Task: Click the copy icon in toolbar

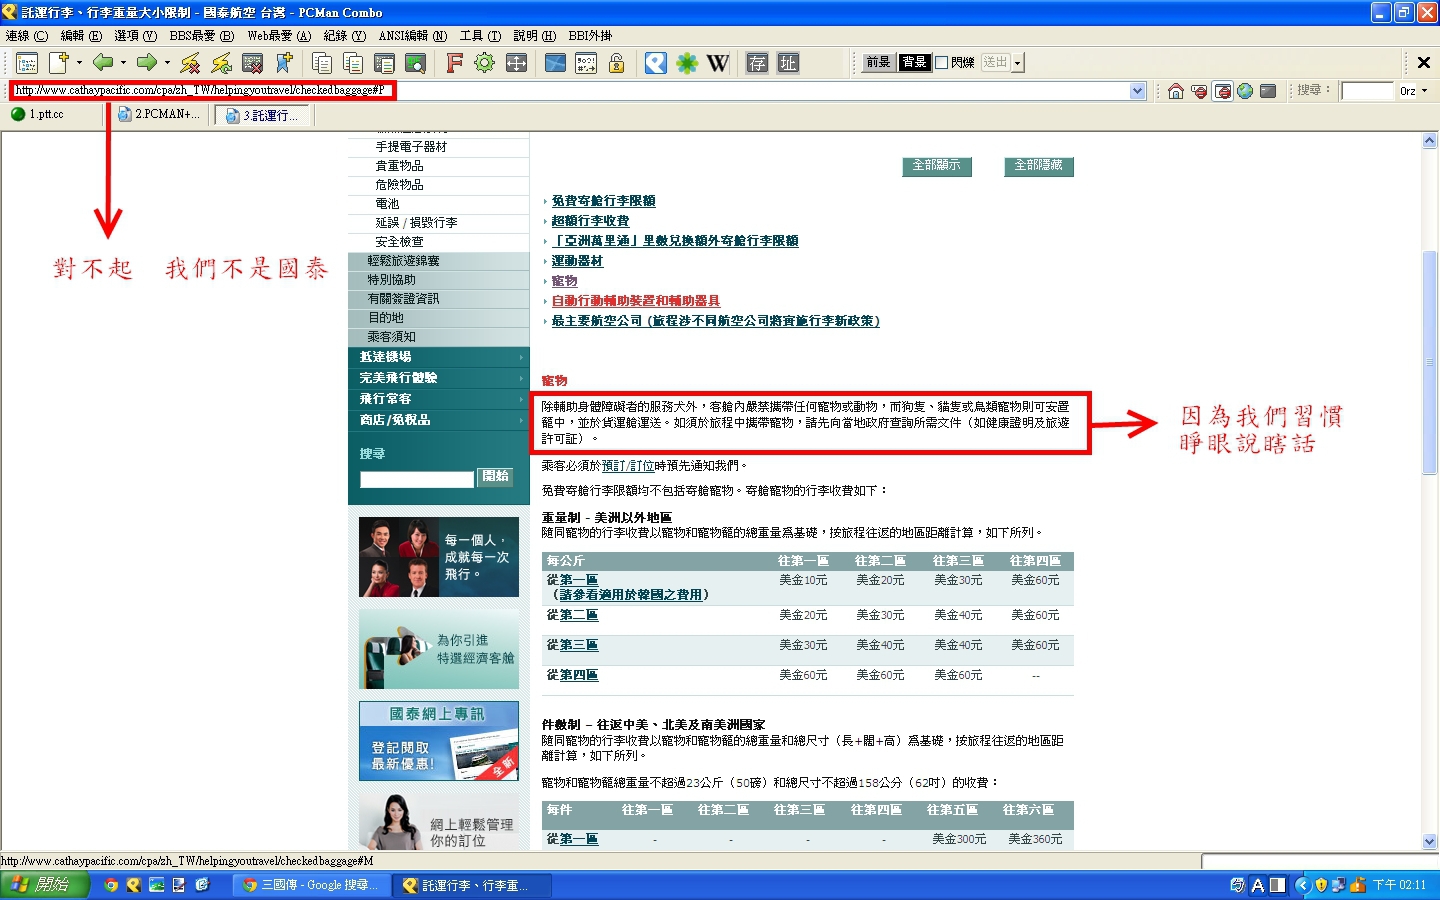Action: 322,63
